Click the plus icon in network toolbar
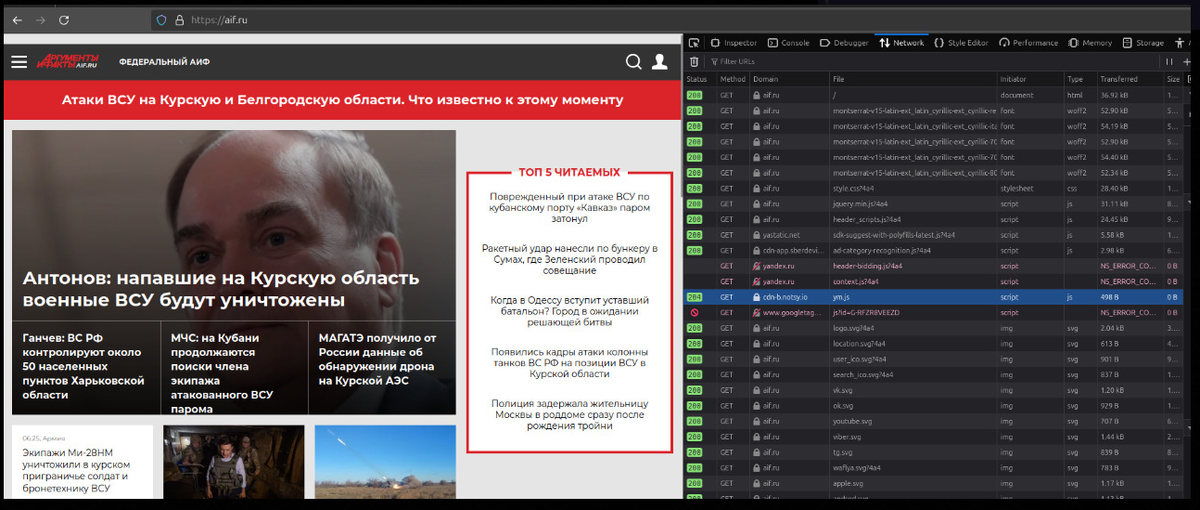This screenshot has height=510, width=1200. click(x=1188, y=62)
